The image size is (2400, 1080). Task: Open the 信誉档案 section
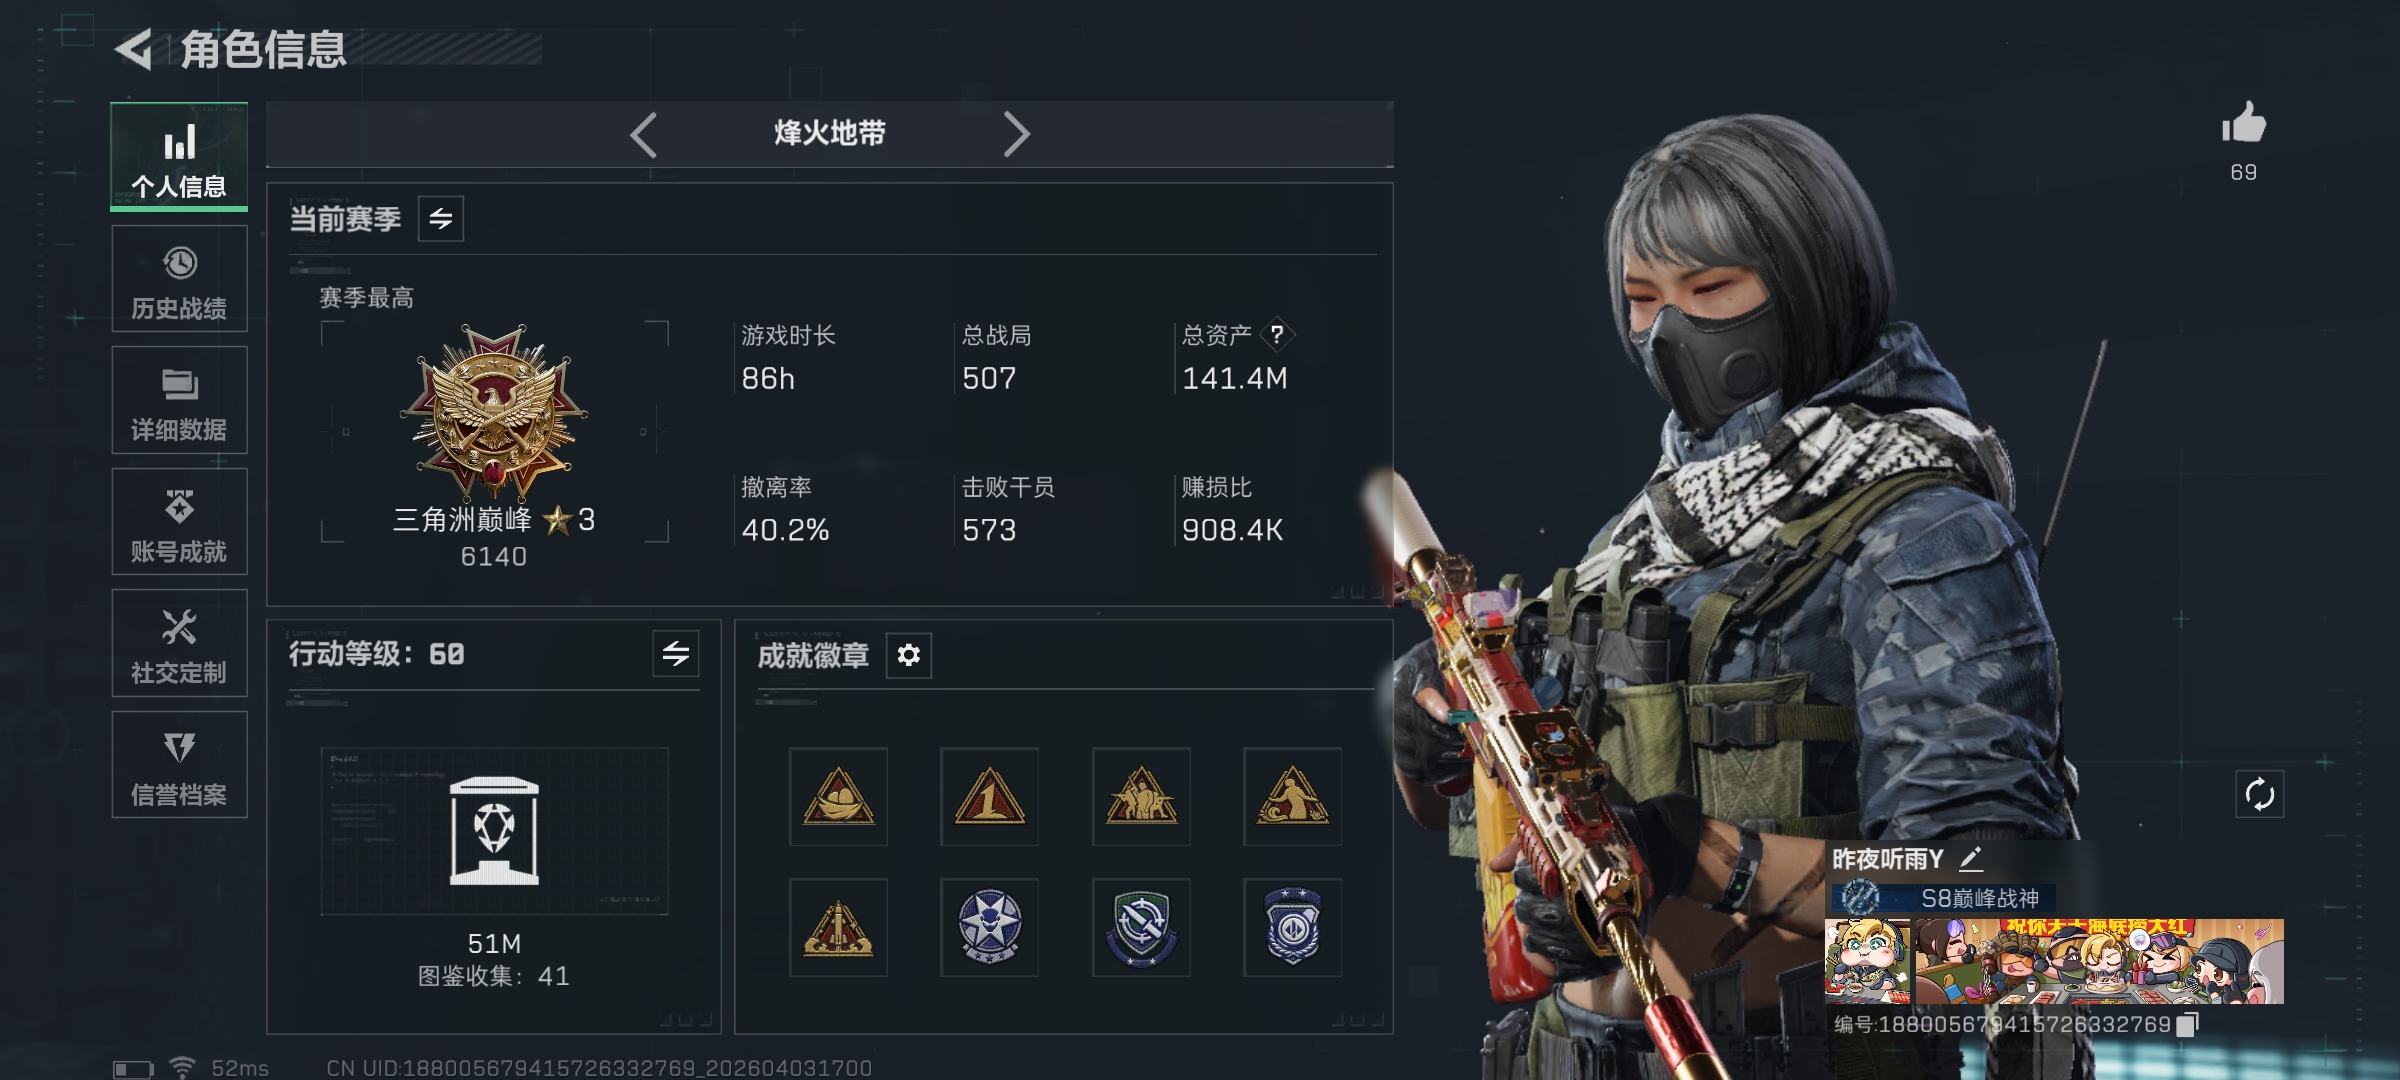tap(179, 765)
